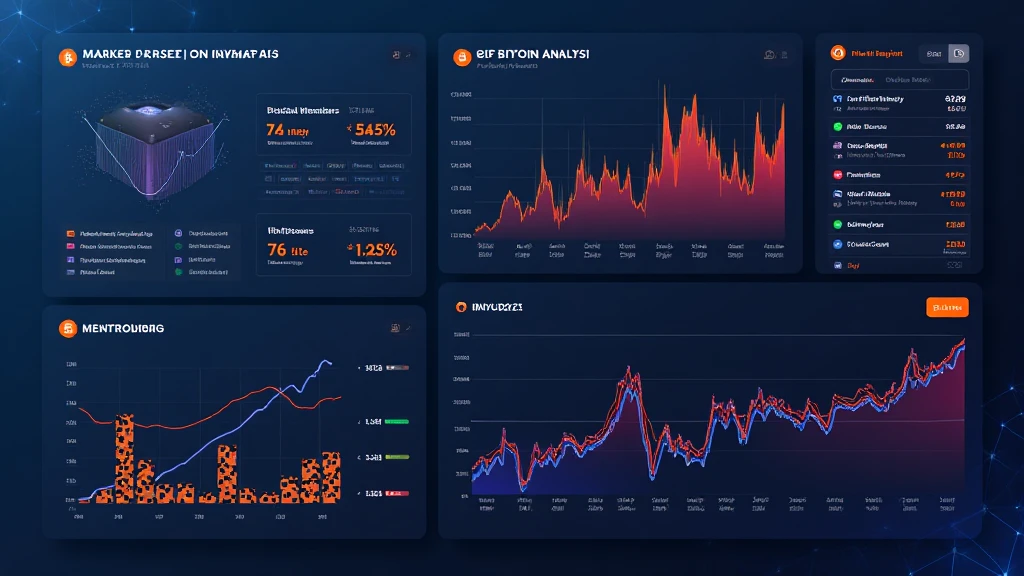This screenshot has width=1024, height=576.
Task: Select the red circular coin icon in the list
Action: pyautogui.click(x=836, y=175)
